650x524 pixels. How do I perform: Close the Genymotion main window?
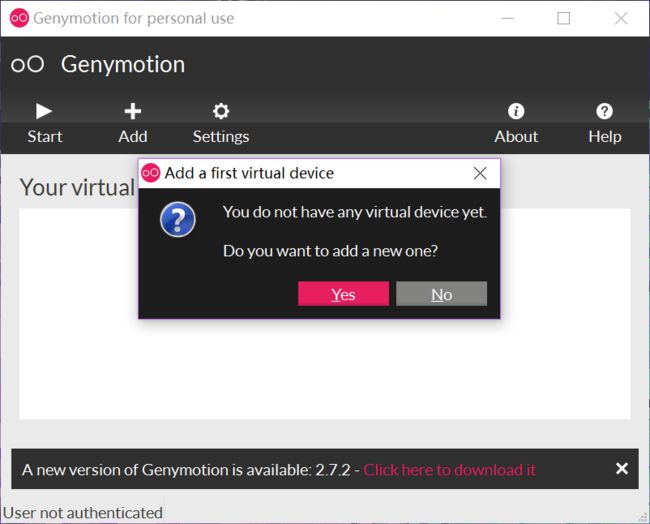tap(621, 18)
